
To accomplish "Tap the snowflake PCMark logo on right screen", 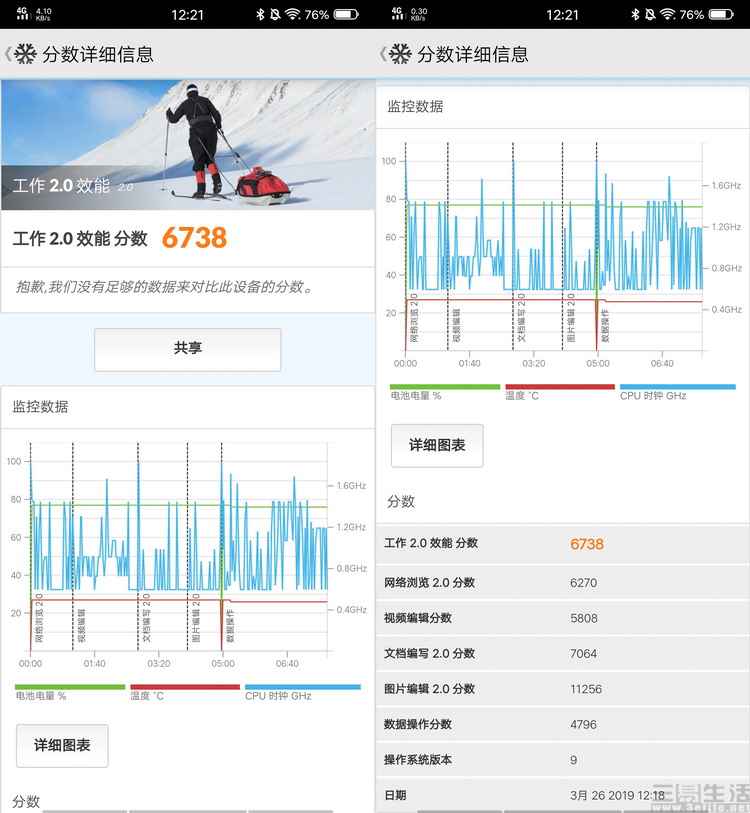I will [400, 54].
